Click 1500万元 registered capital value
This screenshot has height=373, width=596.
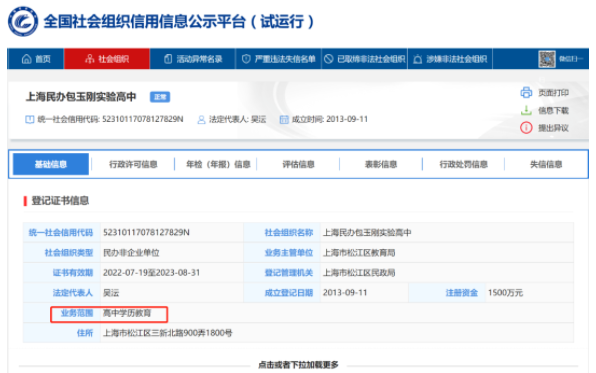505,292
